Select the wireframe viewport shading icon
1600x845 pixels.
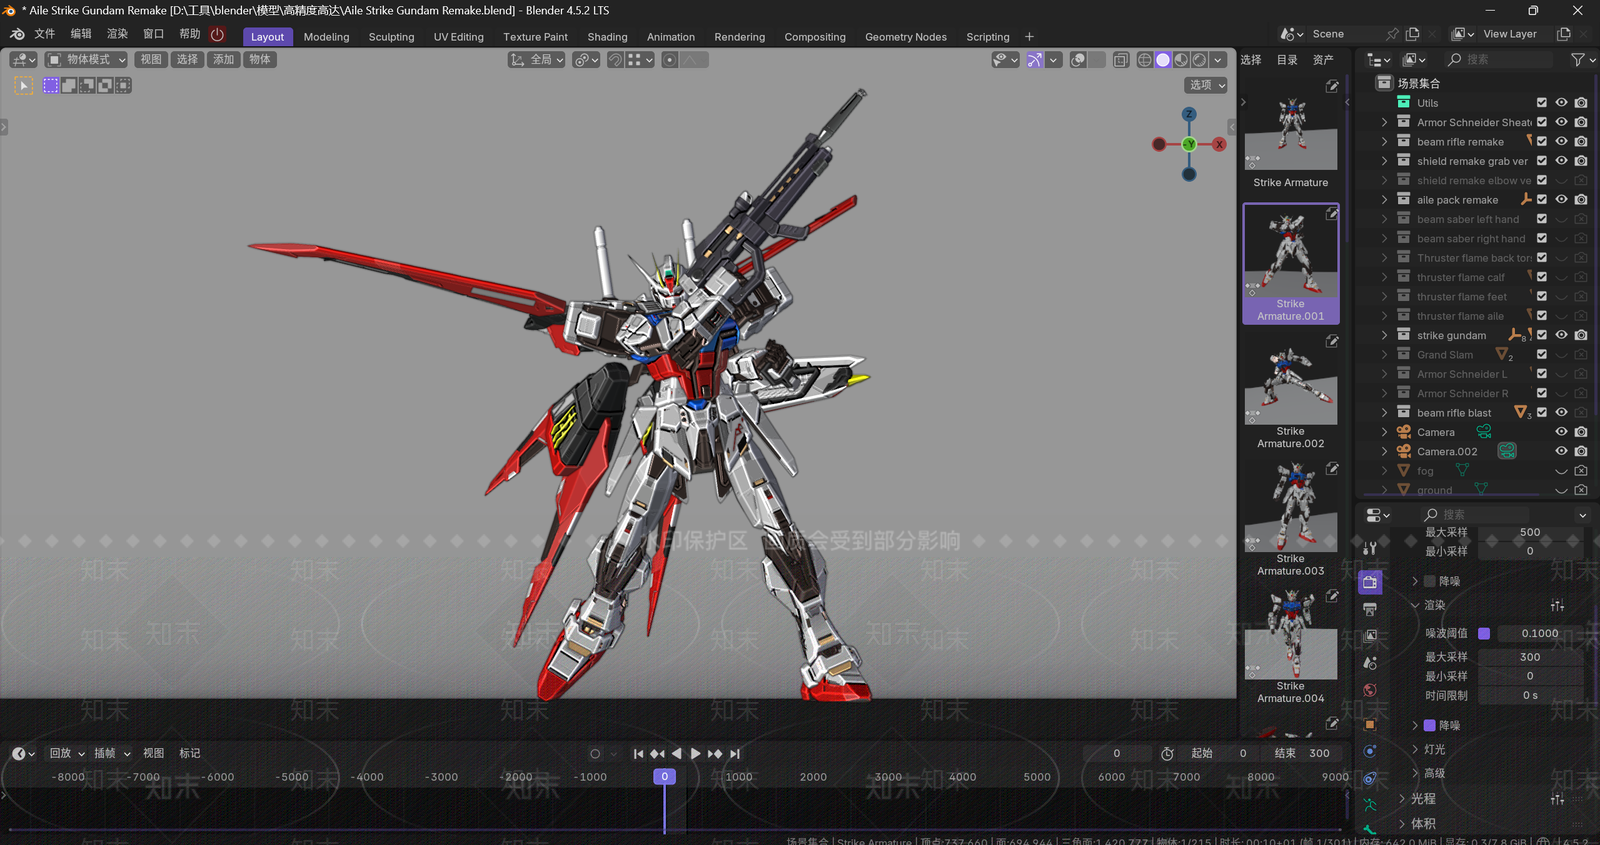coord(1145,60)
